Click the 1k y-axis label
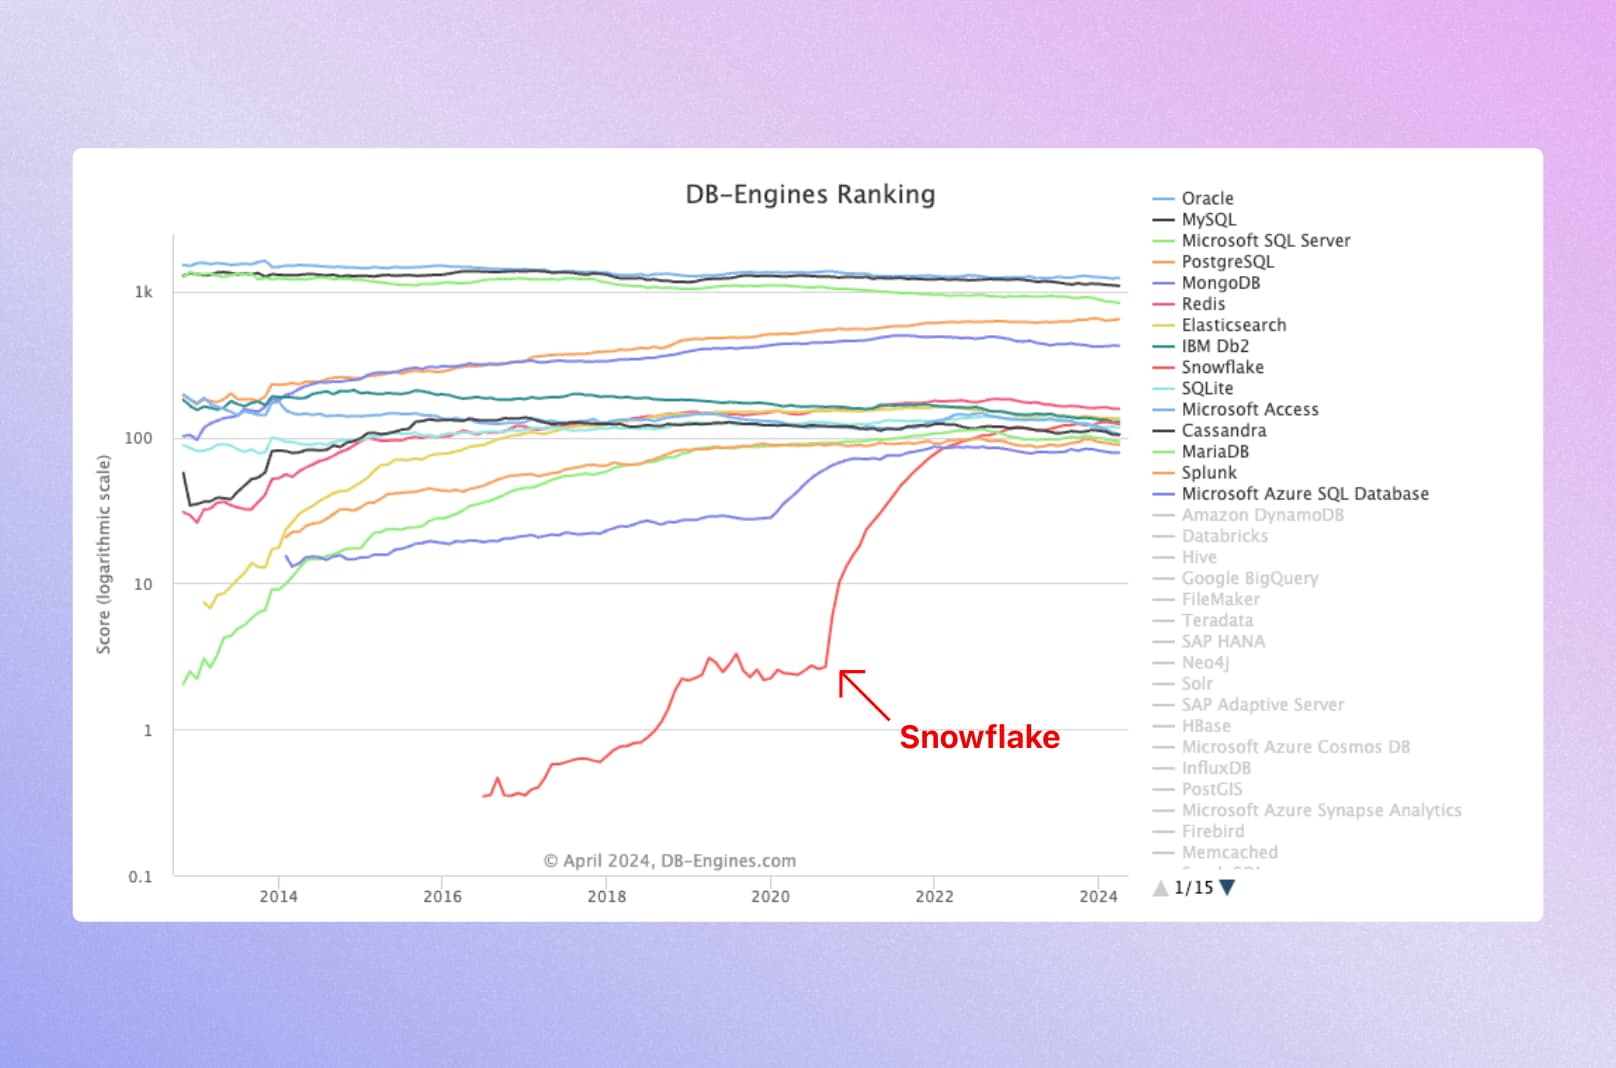 pyautogui.click(x=144, y=292)
